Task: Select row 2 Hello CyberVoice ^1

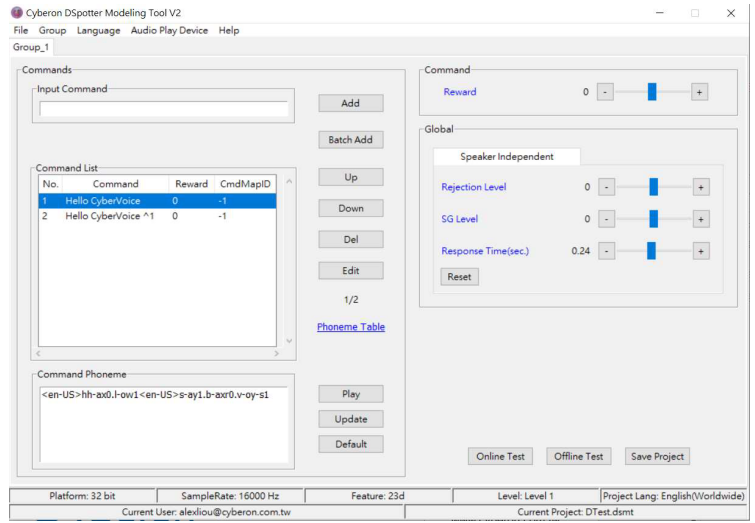Action: 157,216
